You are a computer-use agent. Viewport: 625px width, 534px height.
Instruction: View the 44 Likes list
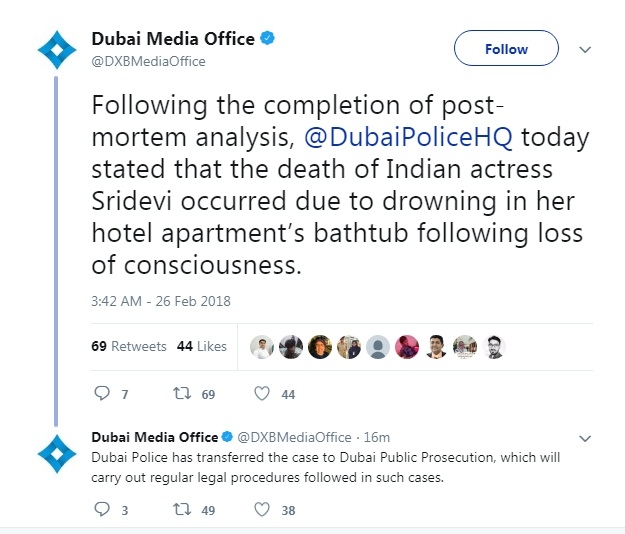point(202,346)
